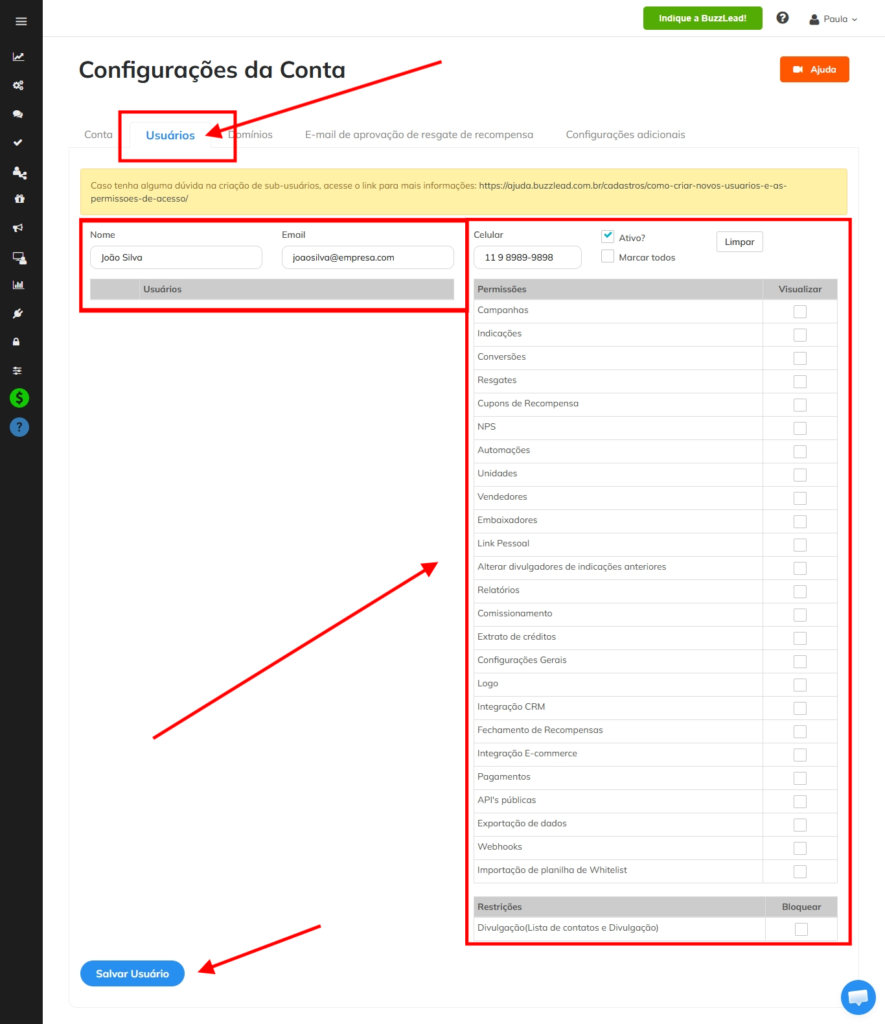Image resolution: width=885 pixels, height=1024 pixels.
Task: Click the Limpar button
Action: tap(739, 242)
